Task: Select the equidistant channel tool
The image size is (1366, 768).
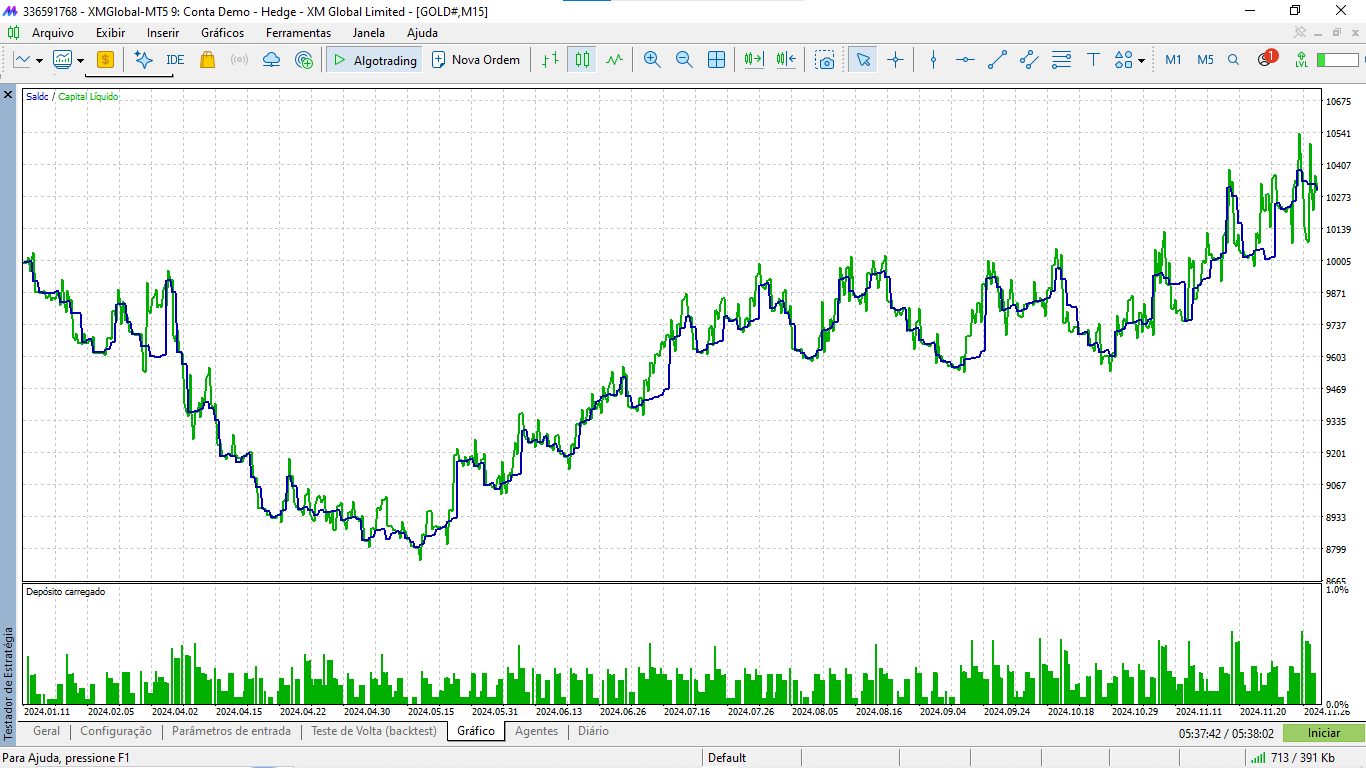Action: [1029, 60]
